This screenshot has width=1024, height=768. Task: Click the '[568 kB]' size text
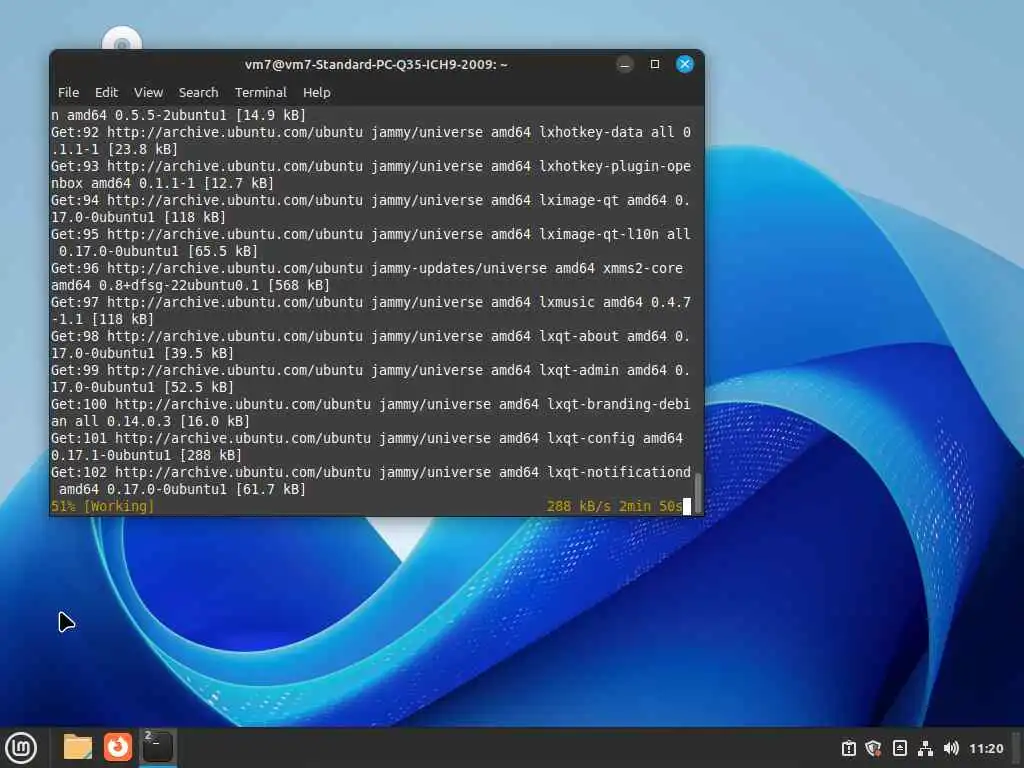[x=298, y=285]
